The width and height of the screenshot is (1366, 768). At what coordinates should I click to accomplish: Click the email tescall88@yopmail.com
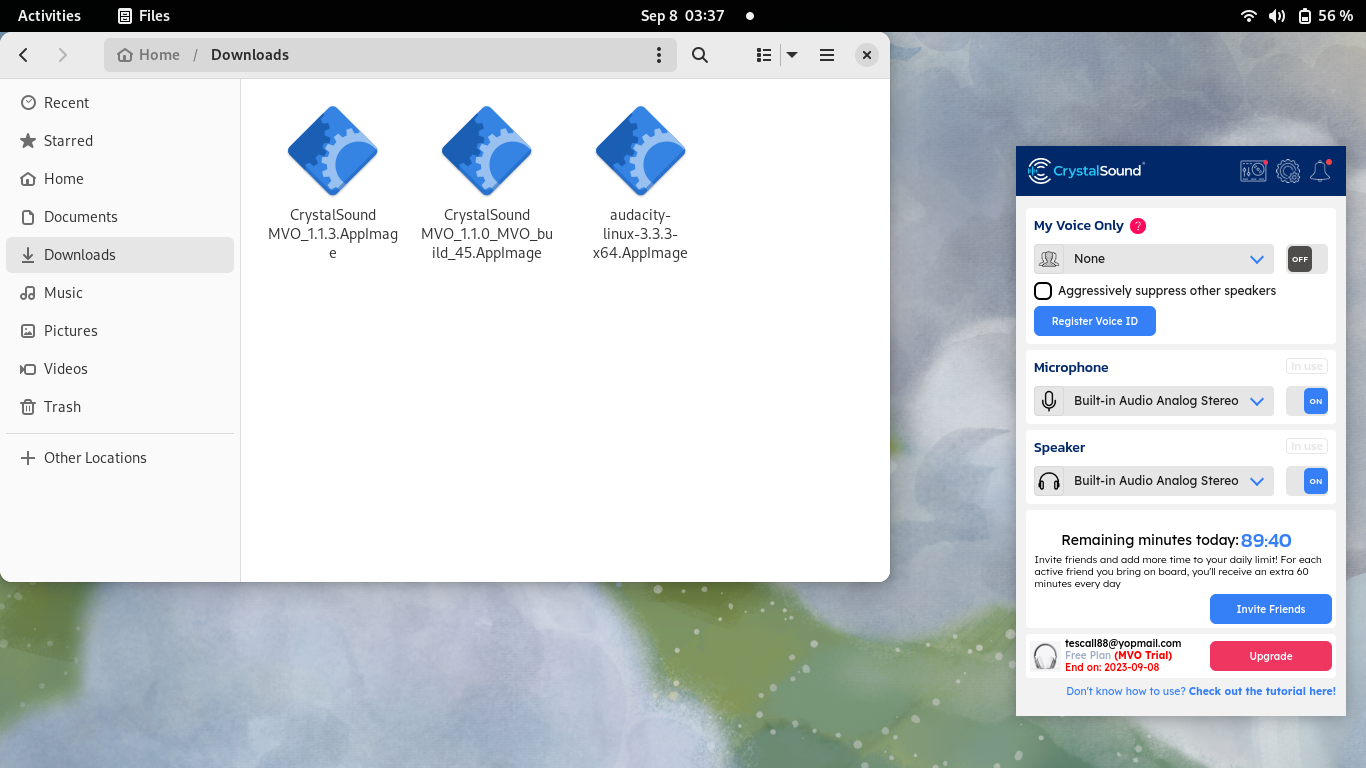1123,643
